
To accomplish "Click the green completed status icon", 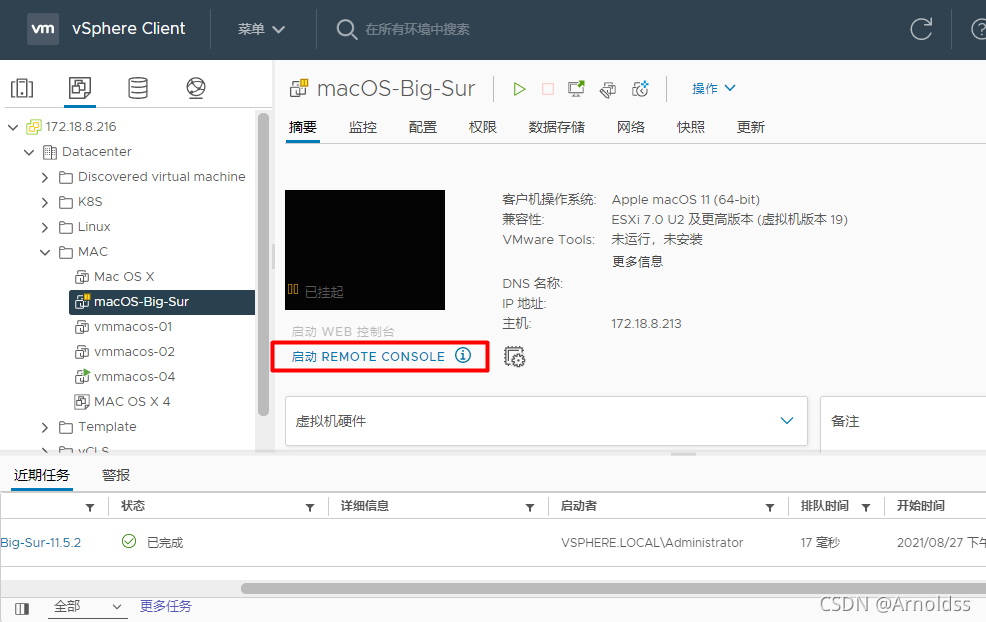I will tap(129, 541).
